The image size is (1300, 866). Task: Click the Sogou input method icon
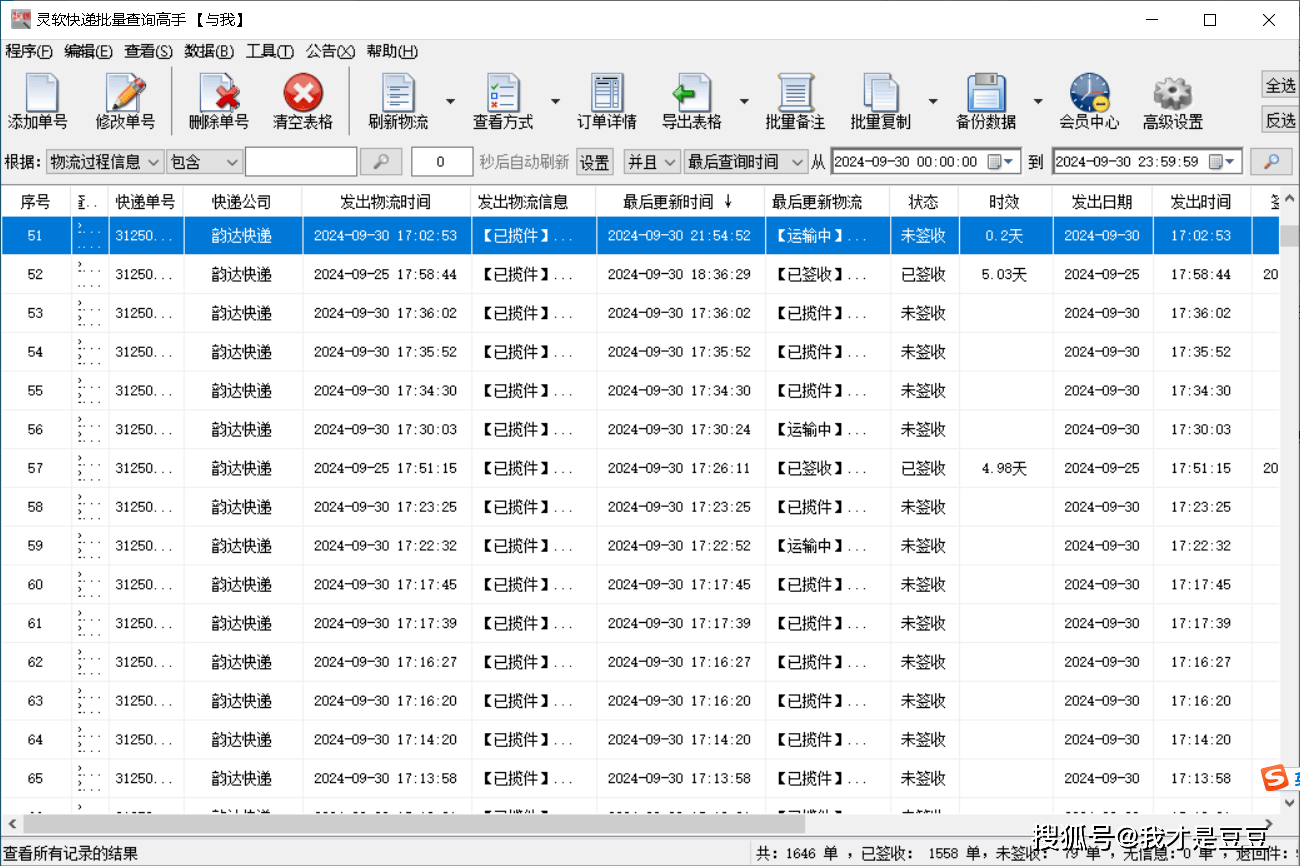1273,777
